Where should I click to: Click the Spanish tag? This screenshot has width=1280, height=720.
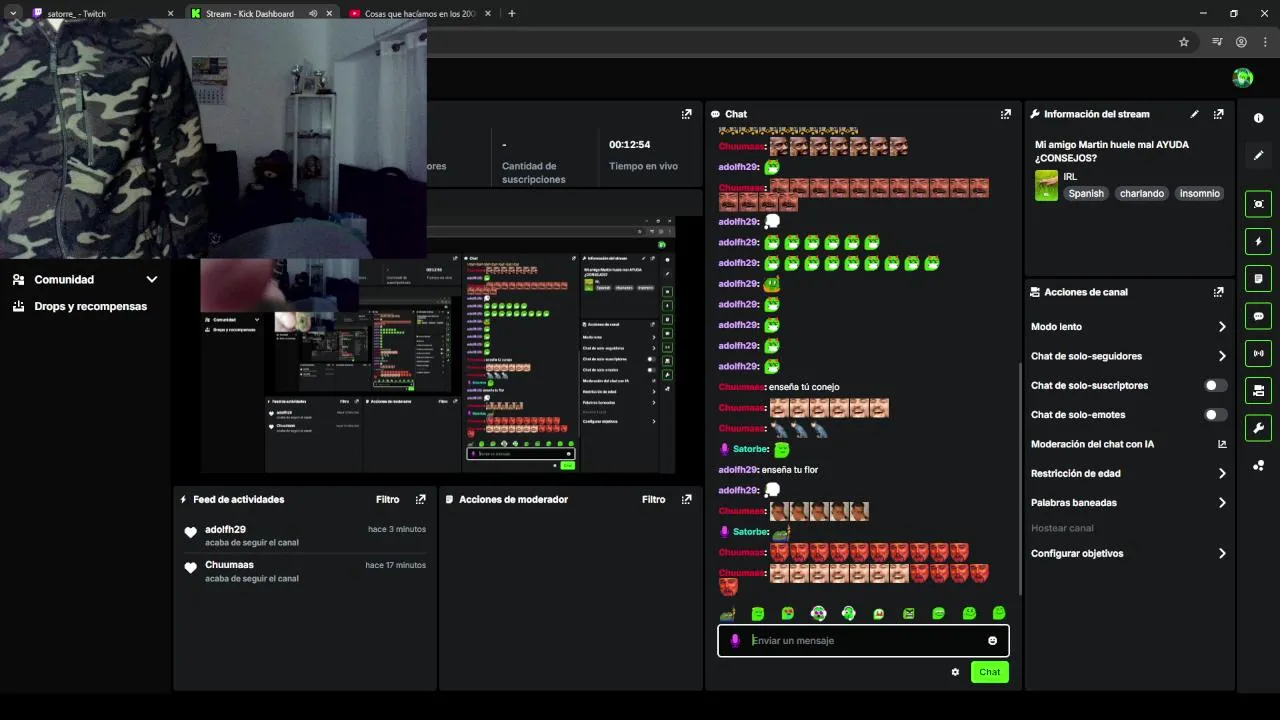tap(1086, 193)
